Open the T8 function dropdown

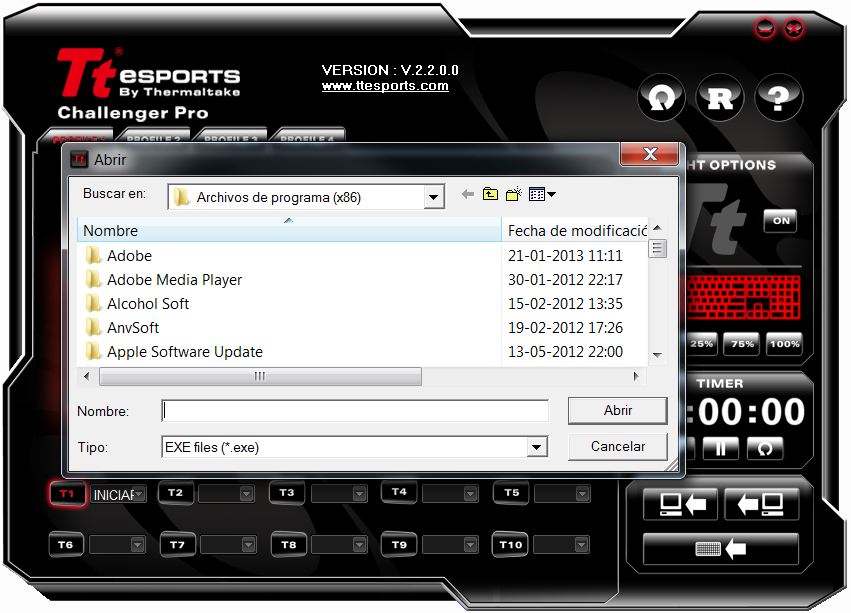tap(359, 545)
